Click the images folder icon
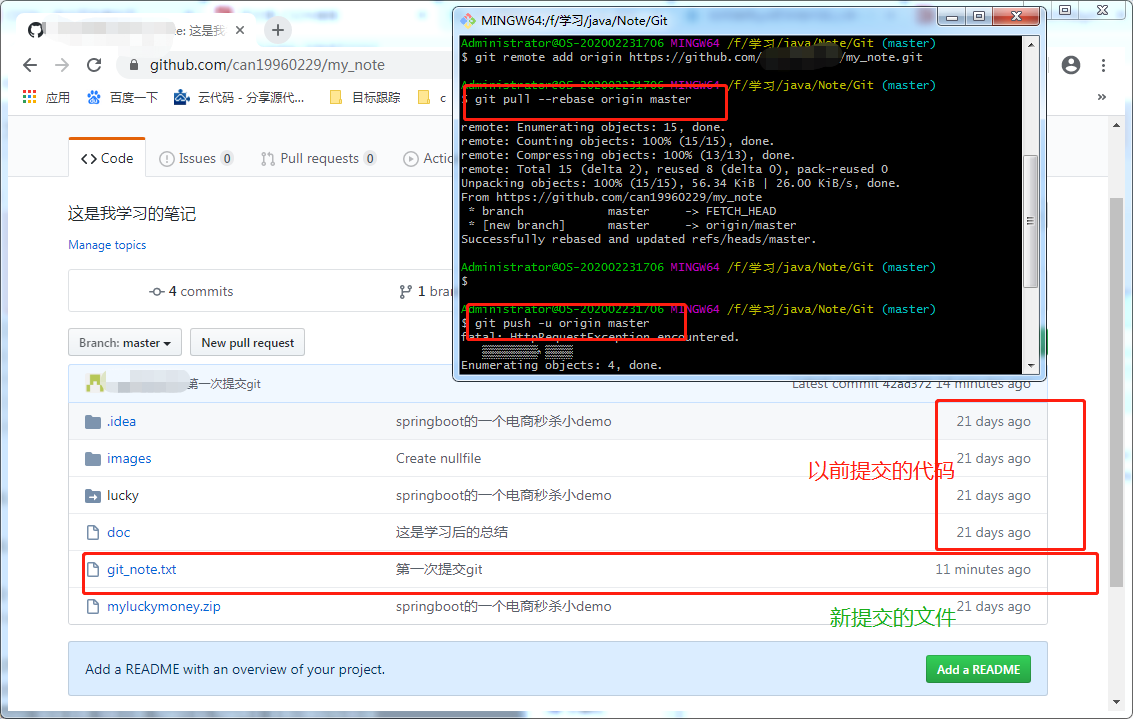The width and height of the screenshot is (1133, 719). [92, 459]
